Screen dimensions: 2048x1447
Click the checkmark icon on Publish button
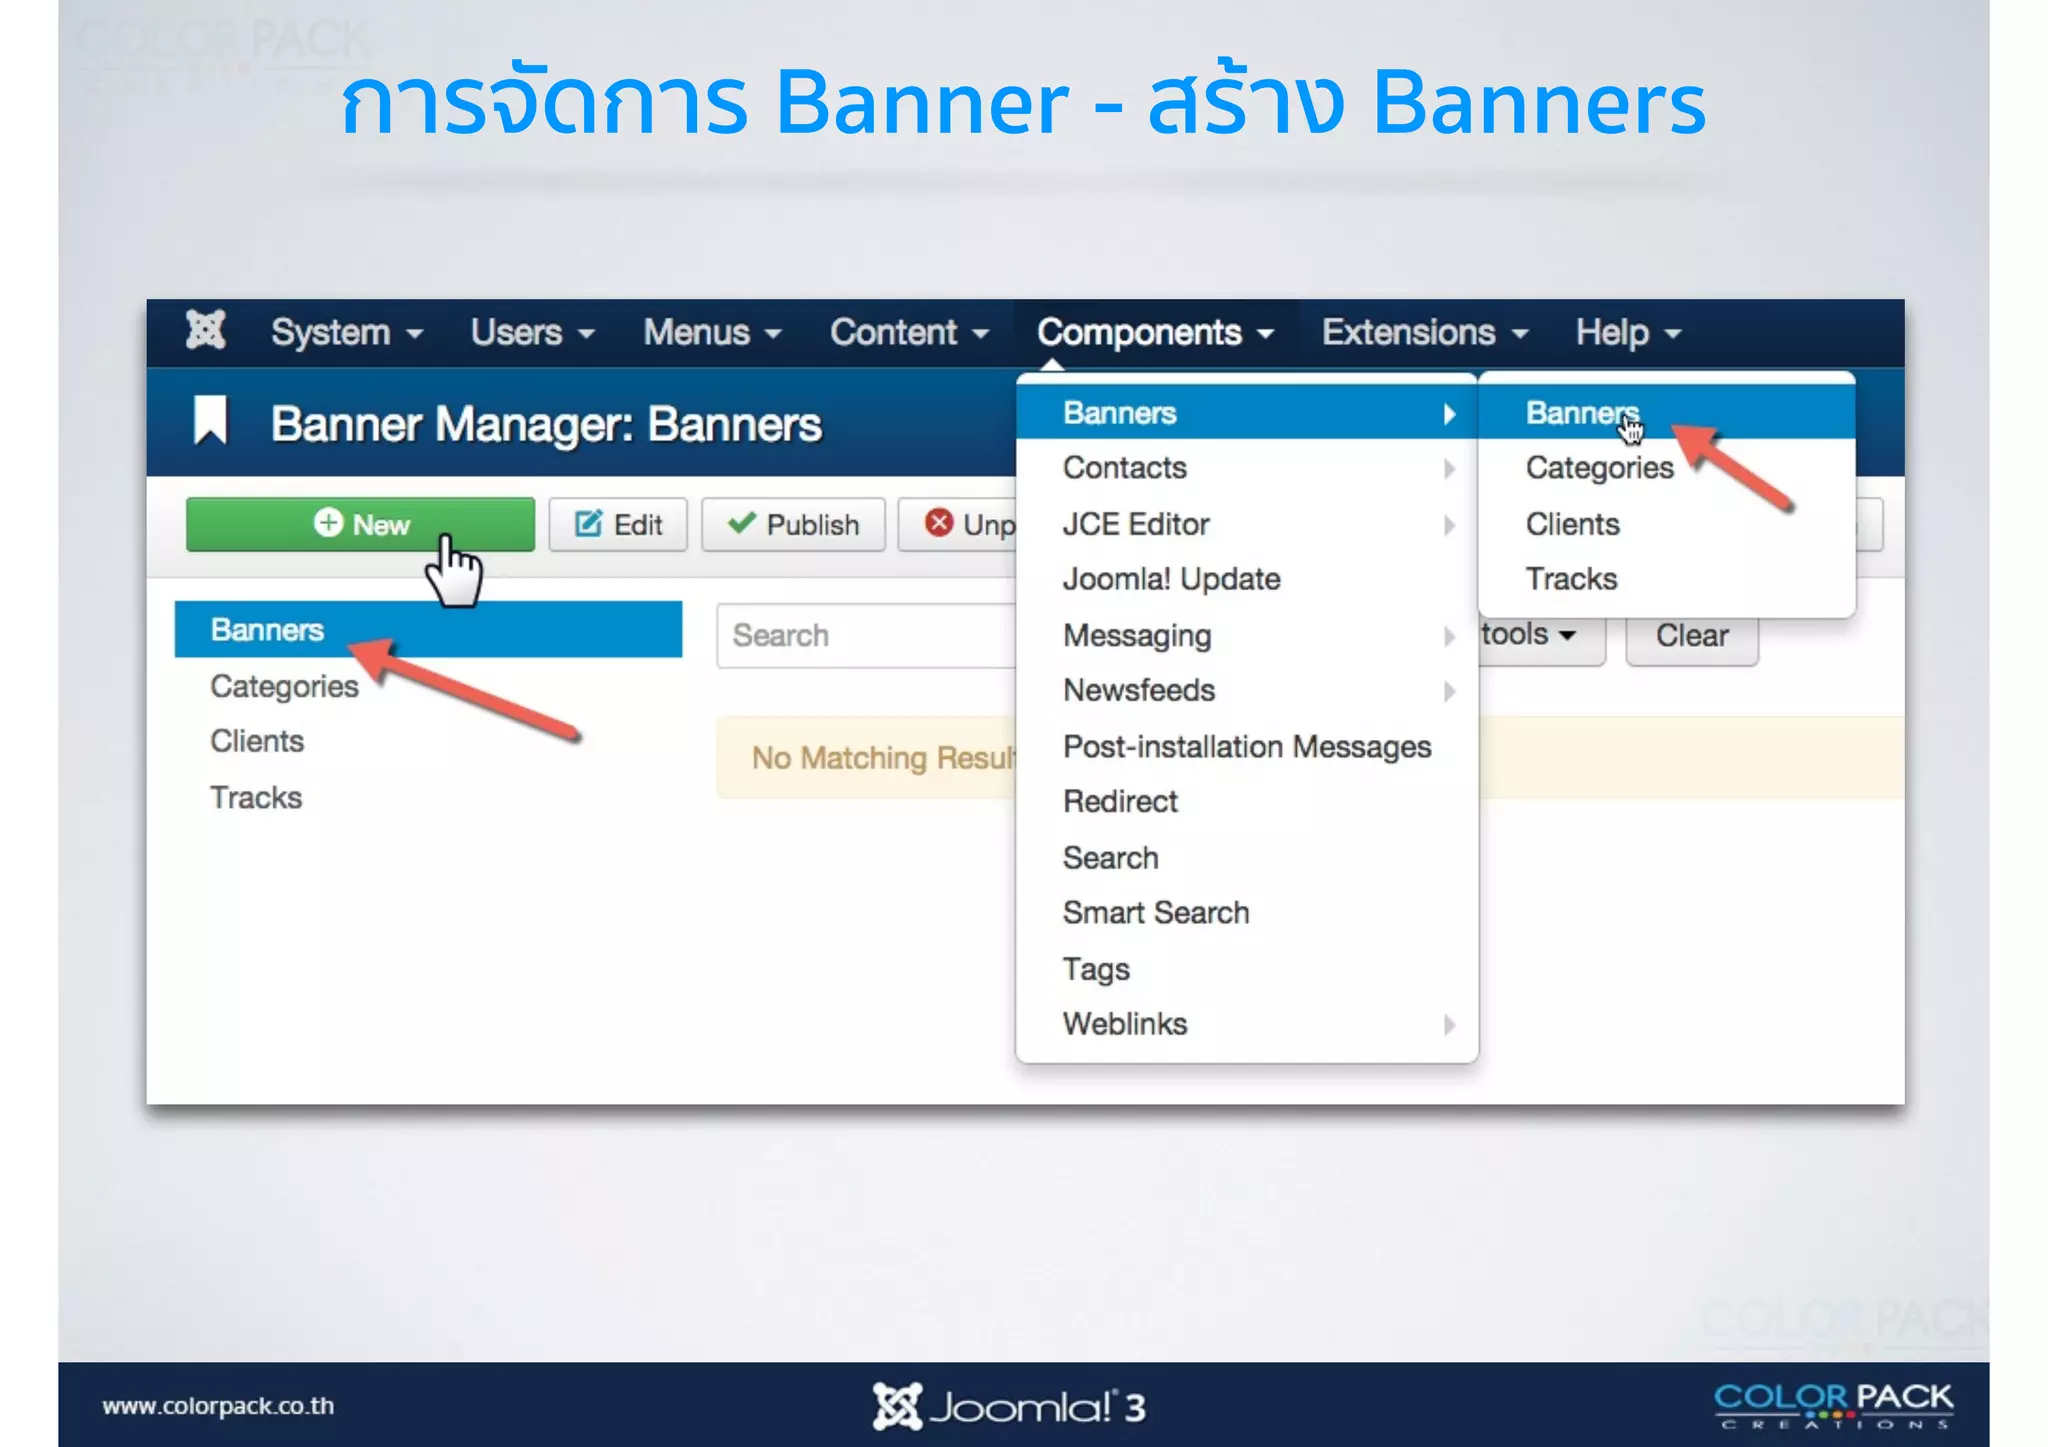coord(741,522)
